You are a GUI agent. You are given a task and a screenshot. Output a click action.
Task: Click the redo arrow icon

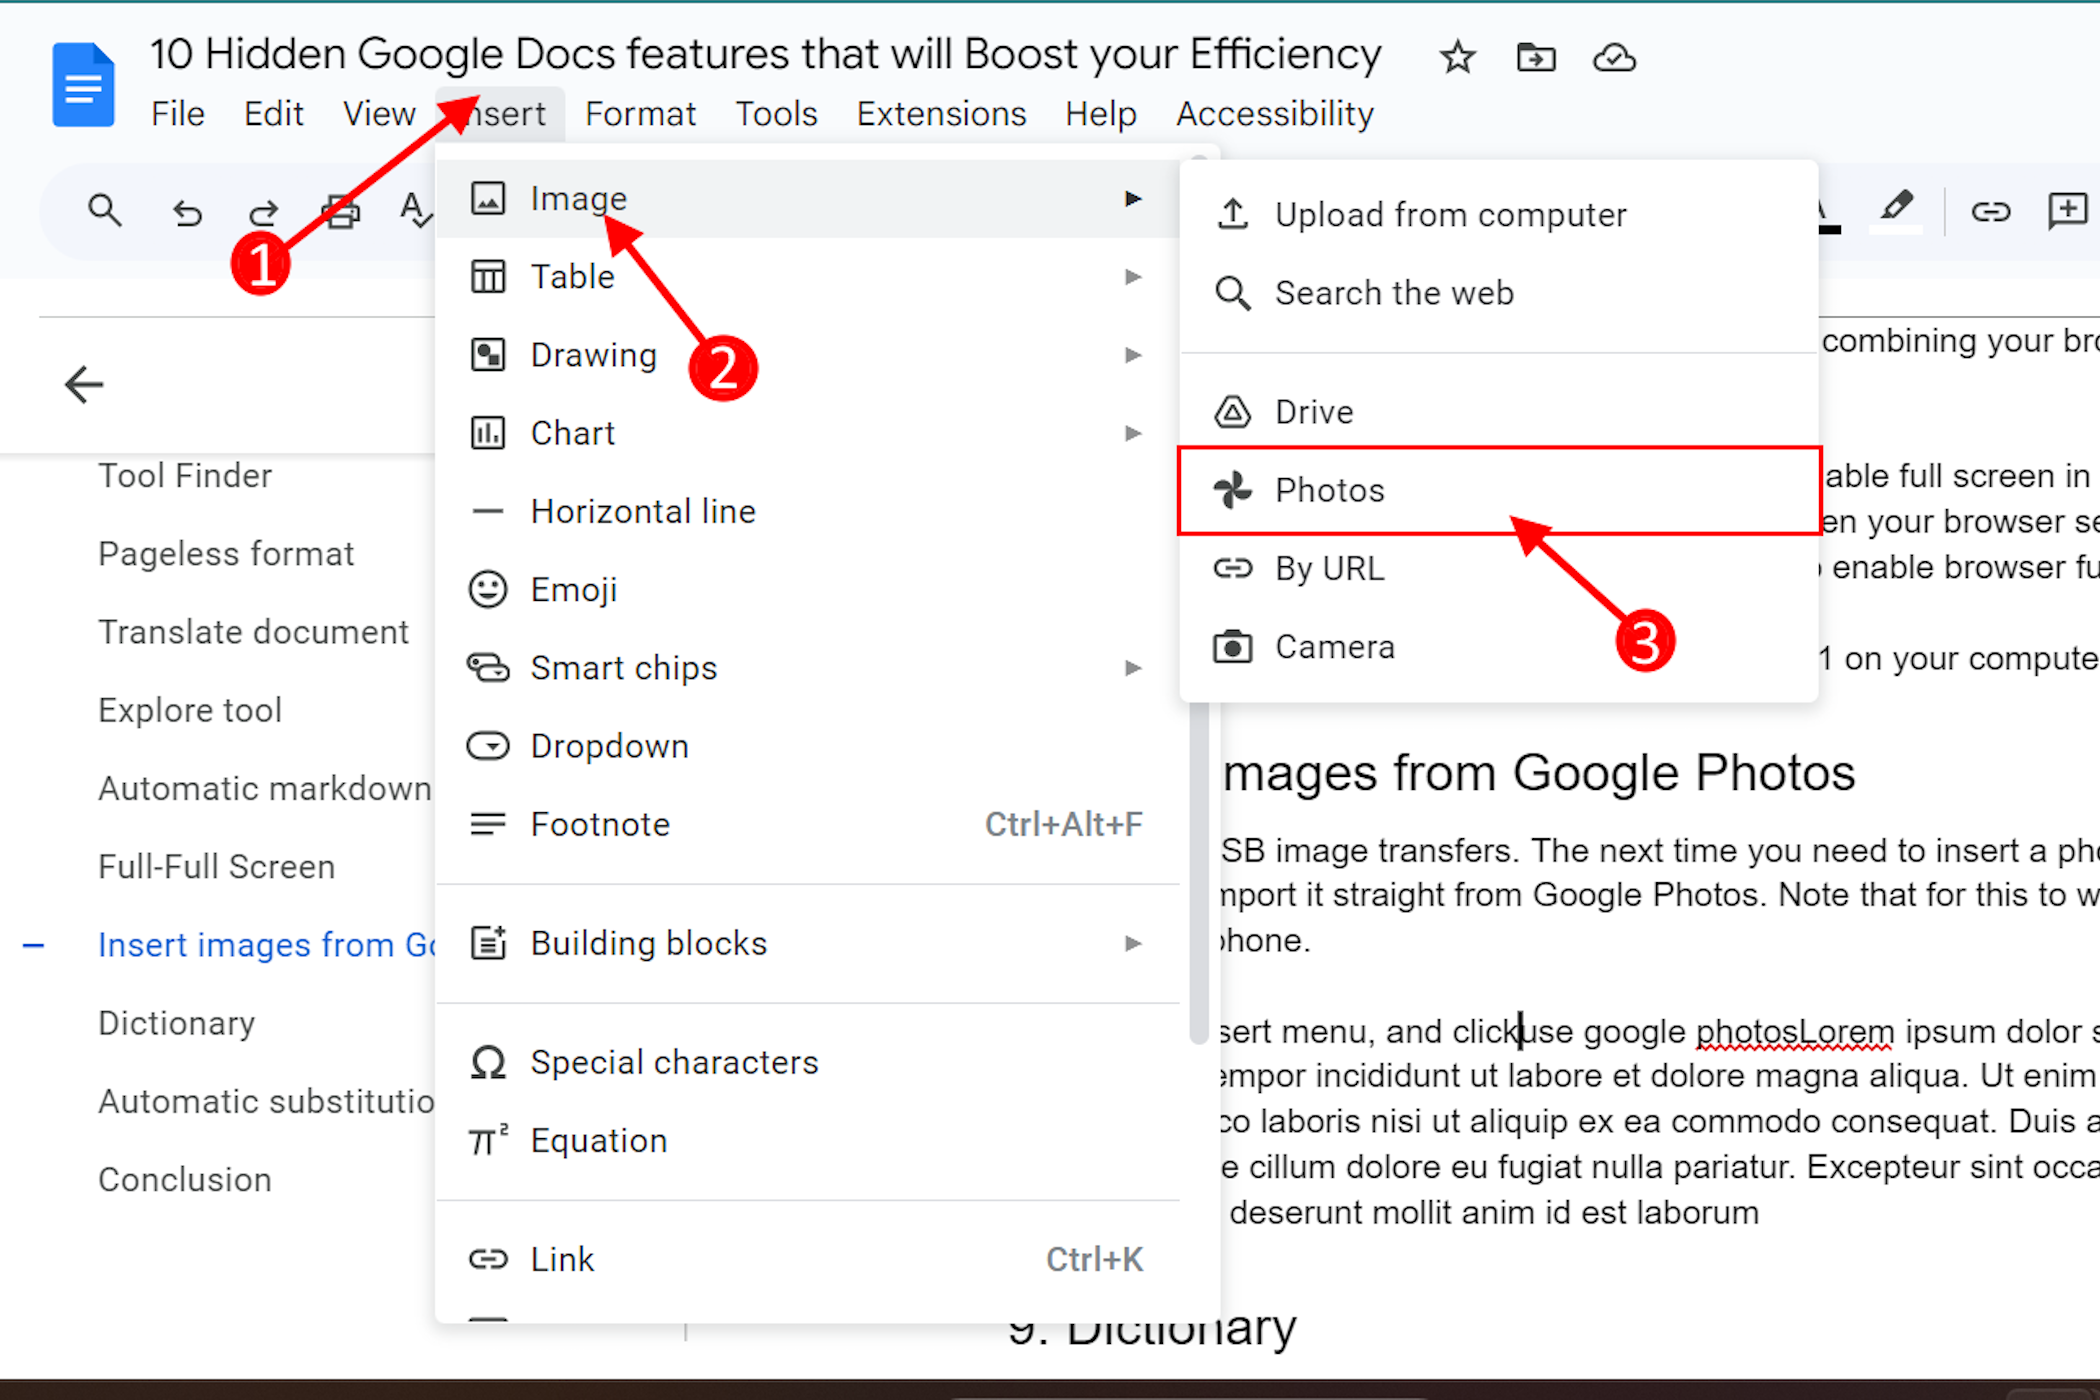click(262, 212)
